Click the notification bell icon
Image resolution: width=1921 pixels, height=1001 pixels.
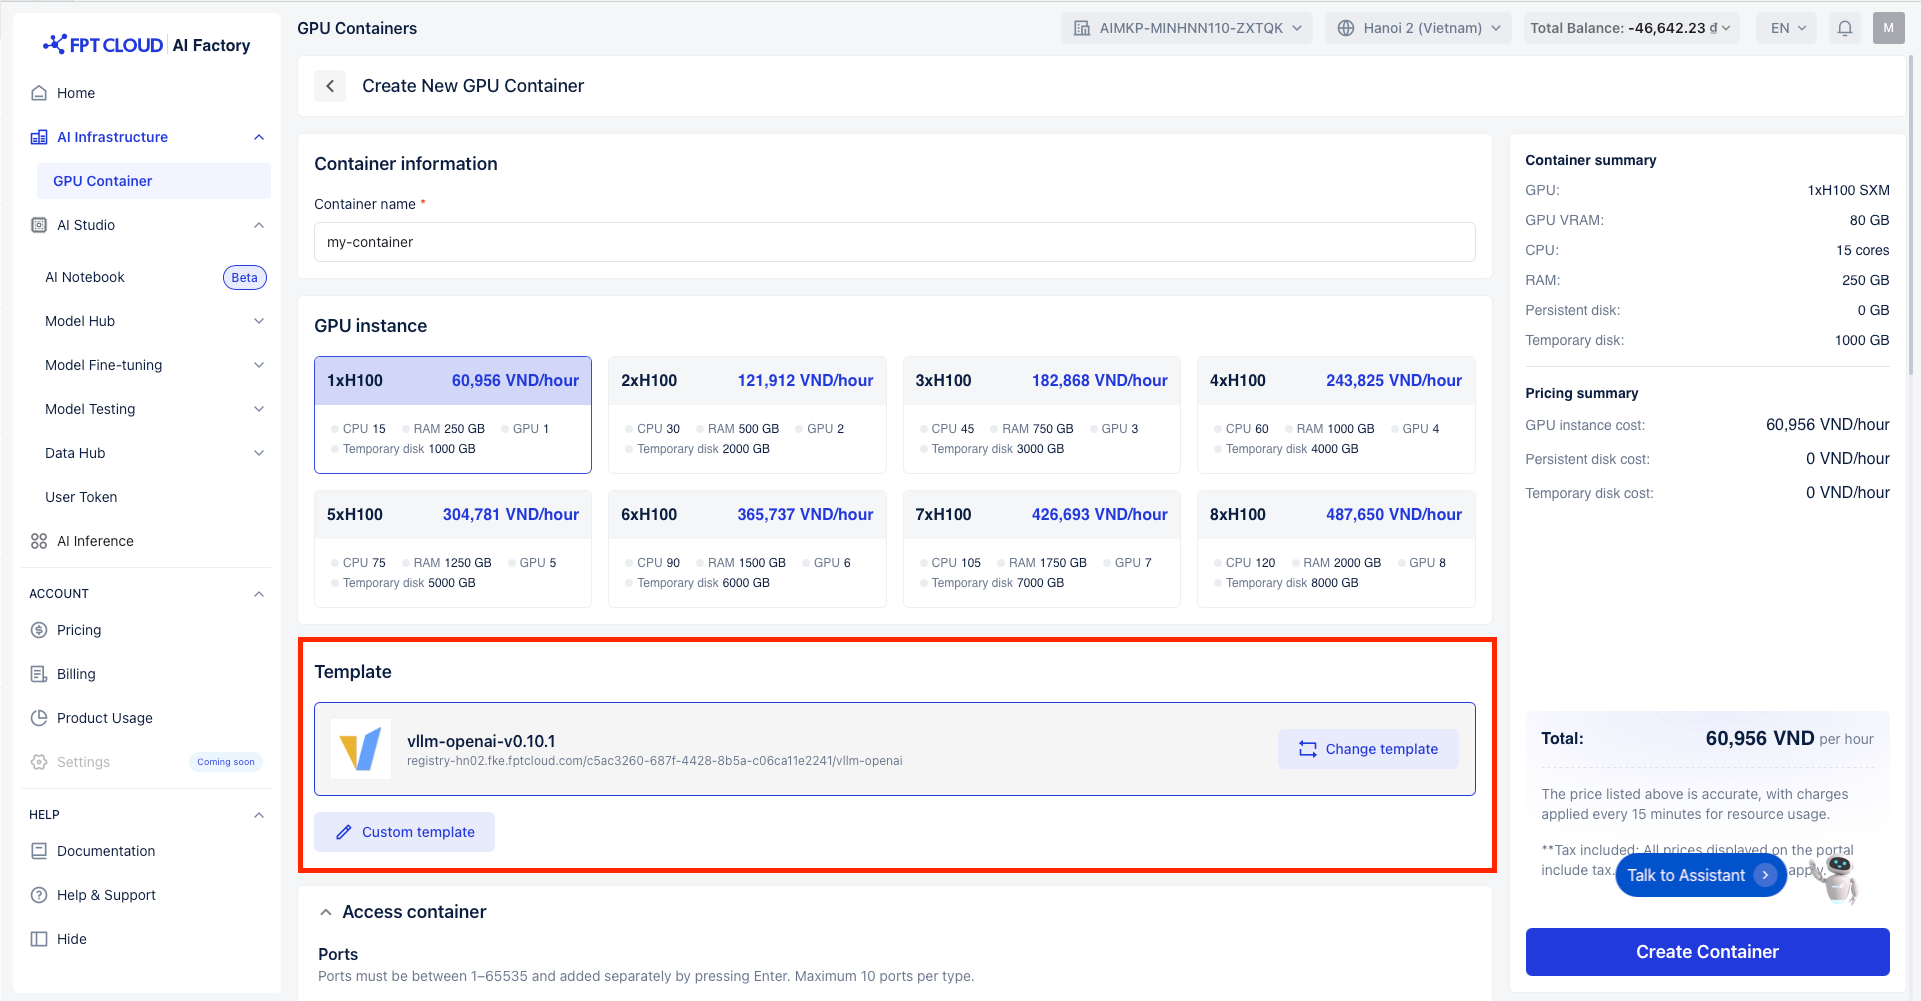click(x=1845, y=28)
